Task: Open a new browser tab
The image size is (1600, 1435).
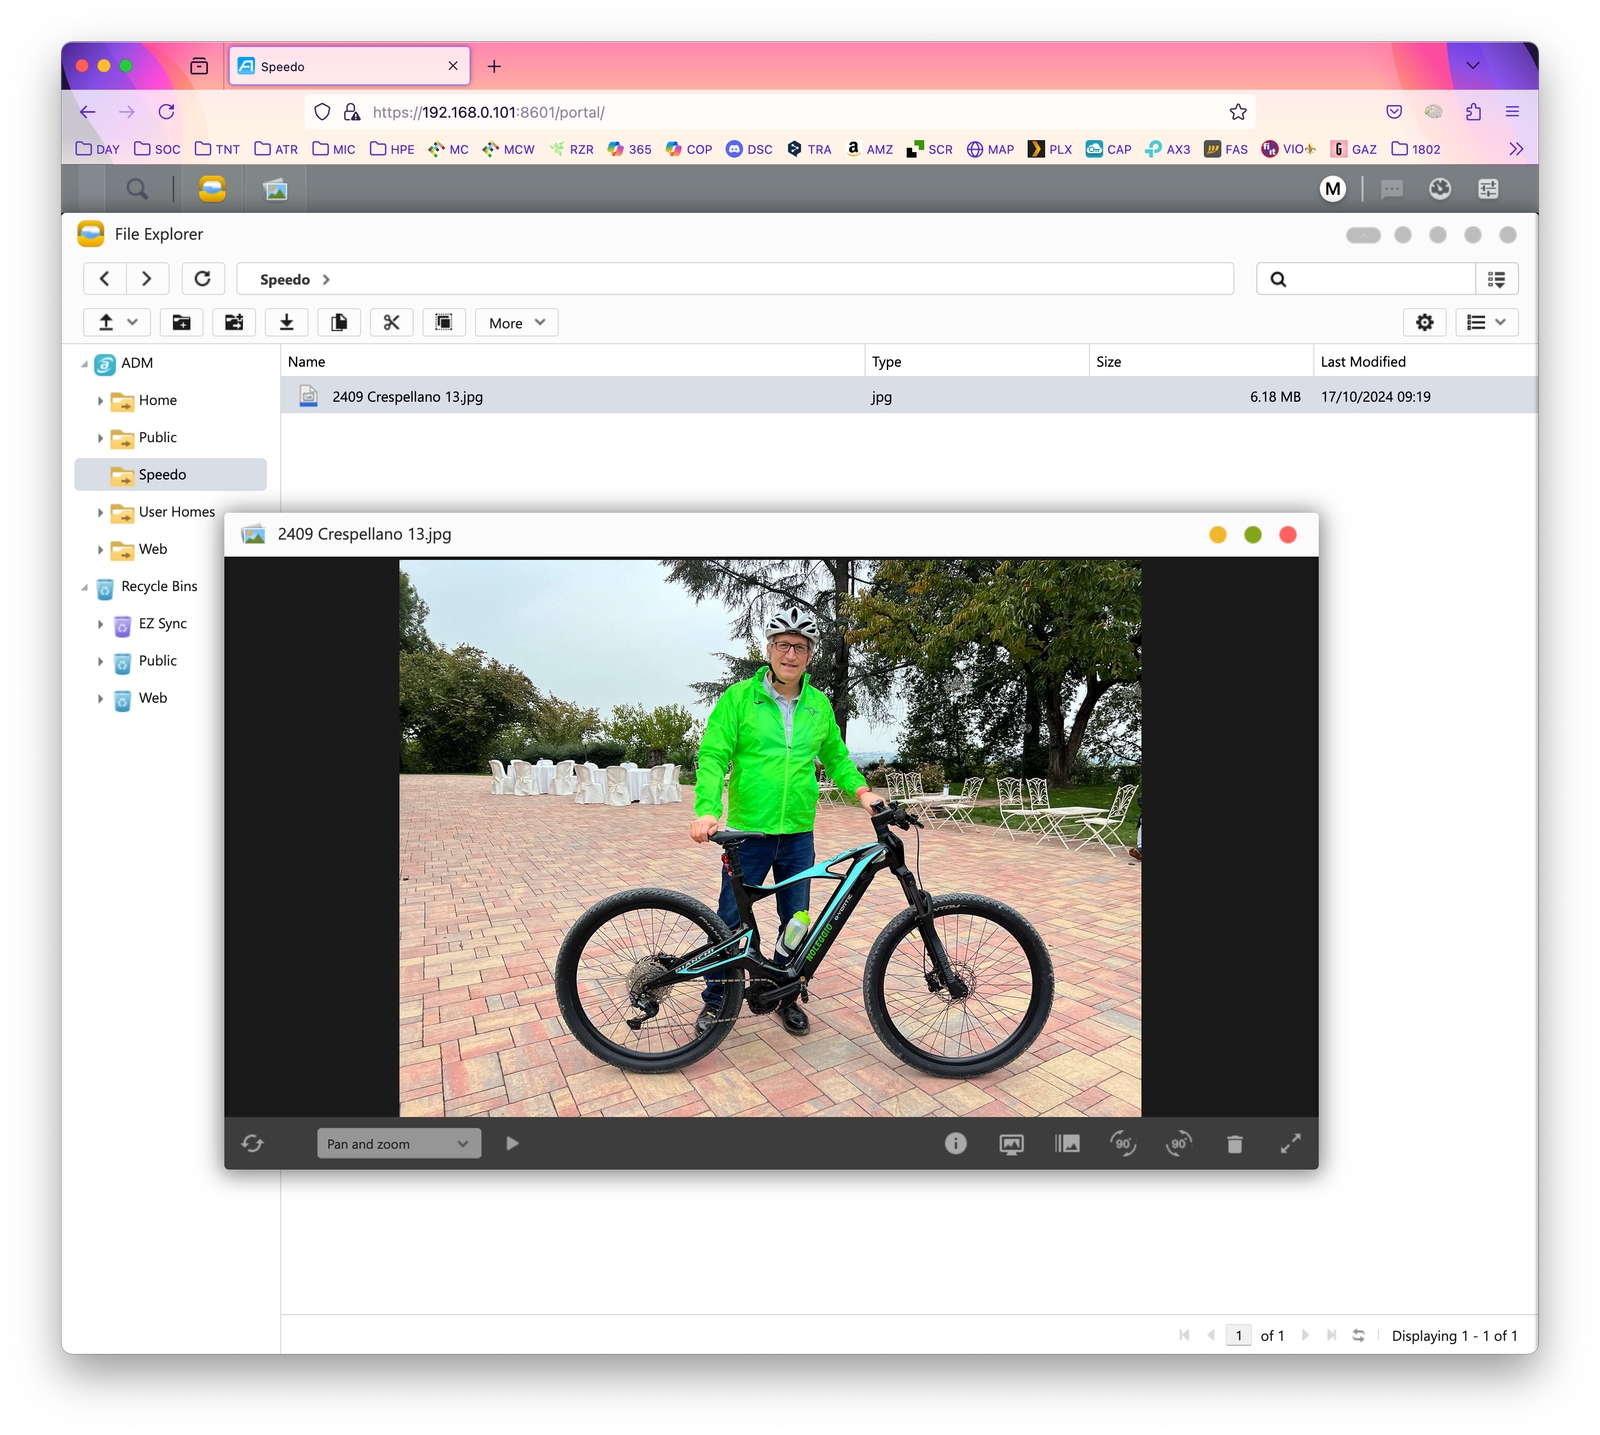Action: coord(494,66)
